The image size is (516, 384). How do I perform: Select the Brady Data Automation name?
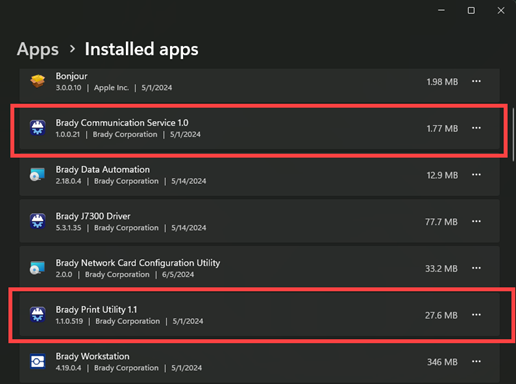pyautogui.click(x=103, y=169)
